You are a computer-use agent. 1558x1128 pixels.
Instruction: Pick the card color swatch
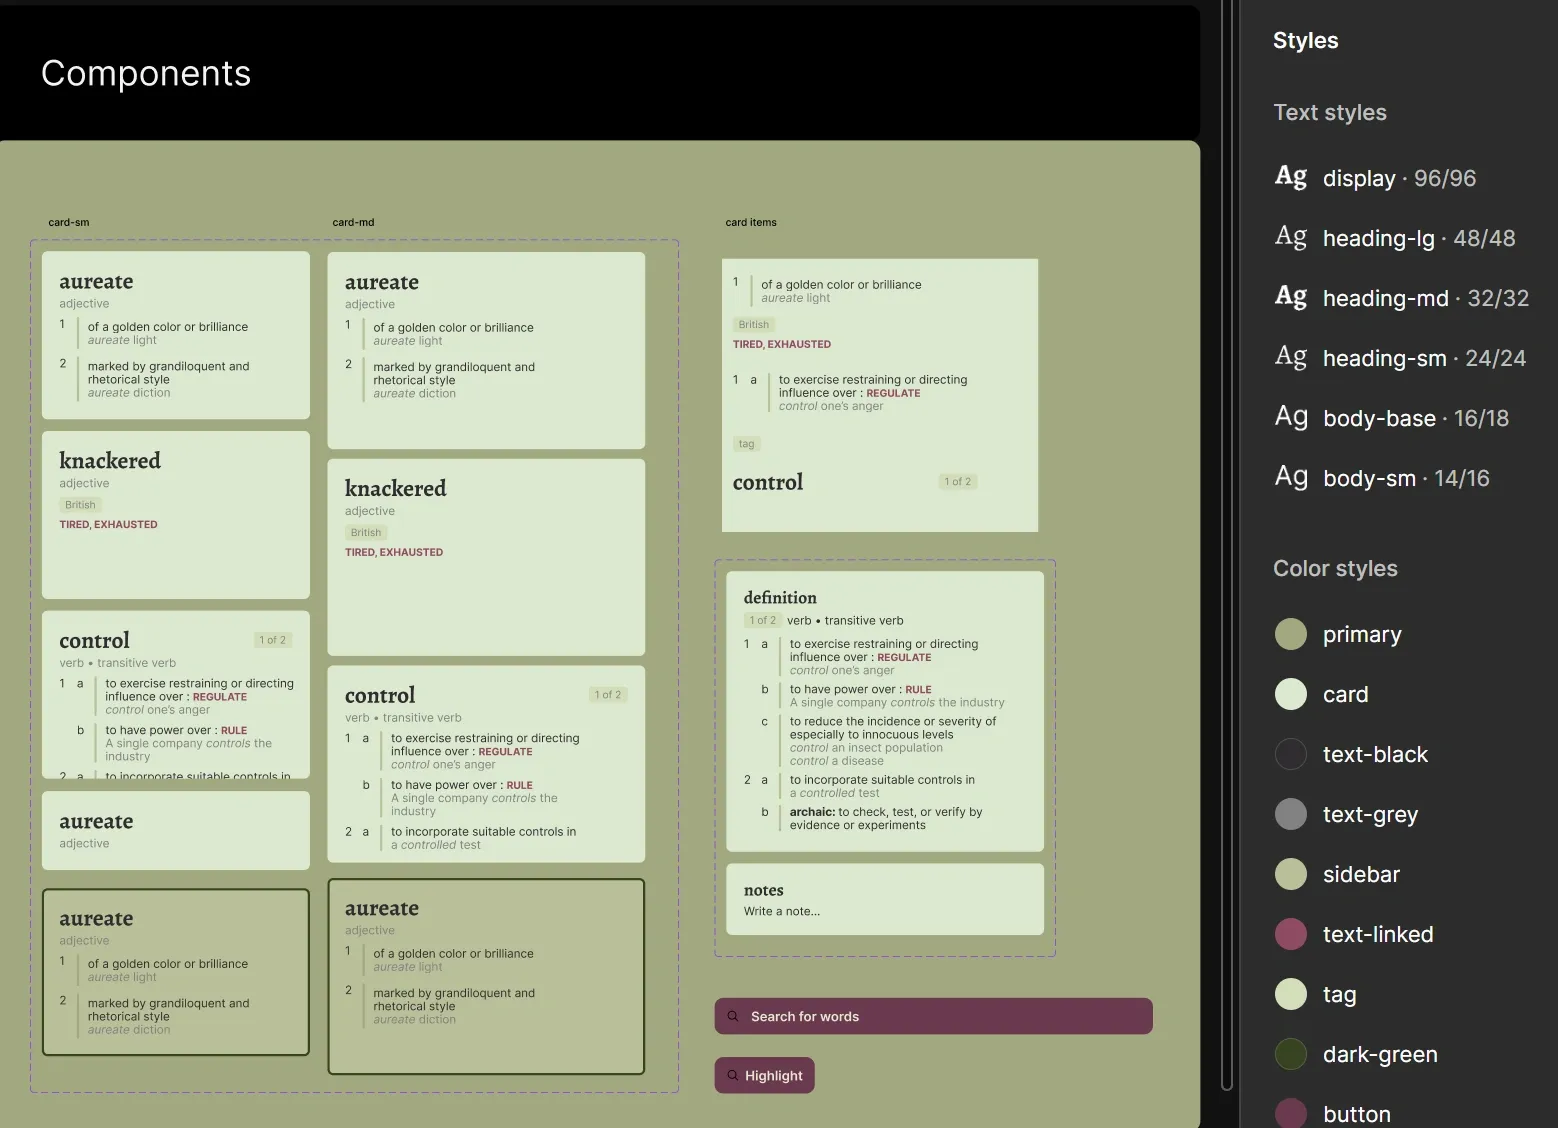click(1291, 694)
